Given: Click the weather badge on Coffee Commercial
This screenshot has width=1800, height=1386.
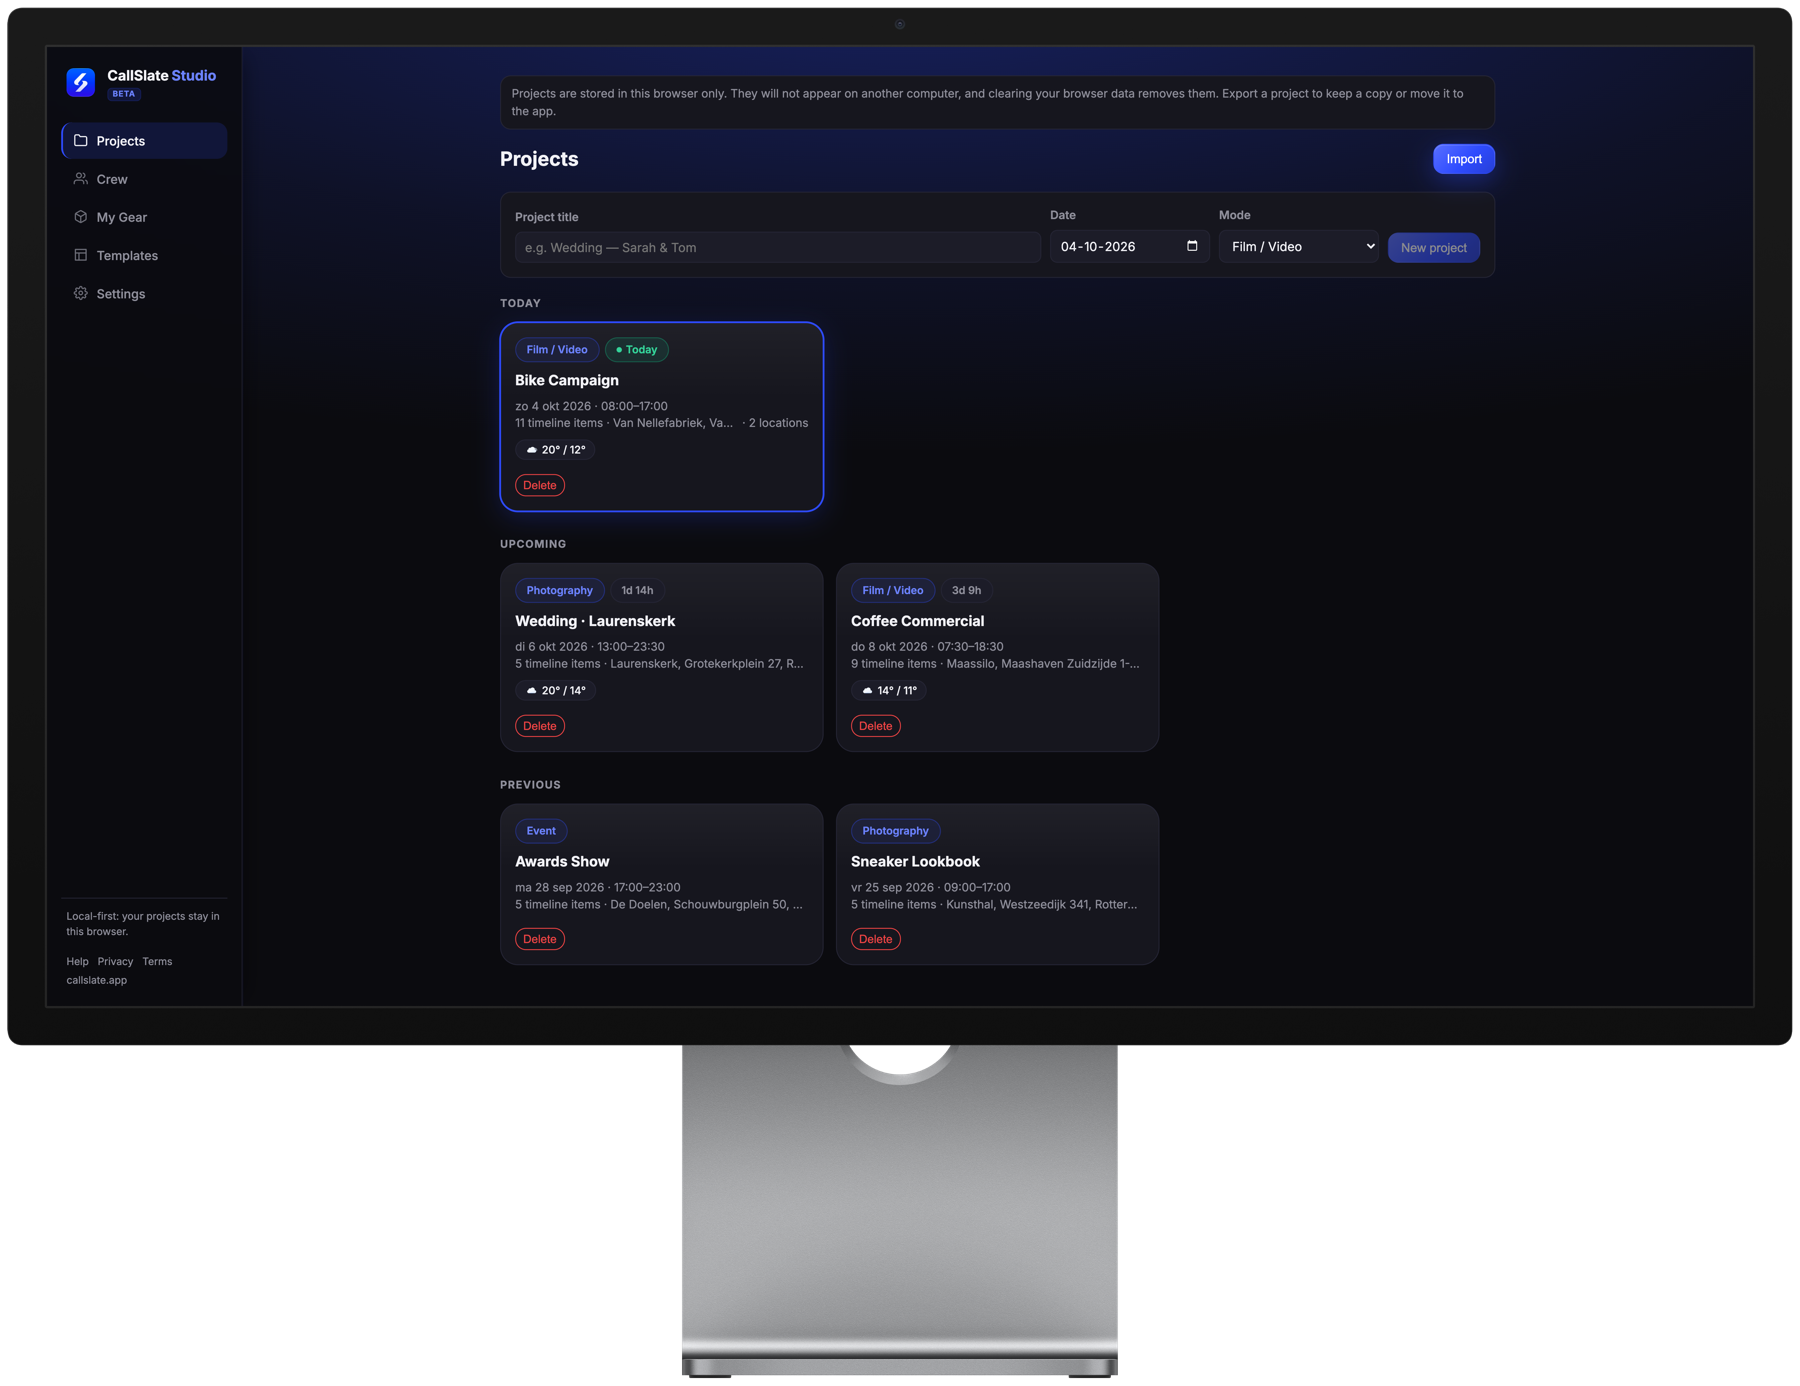Looking at the screenshot, I should tap(889, 690).
